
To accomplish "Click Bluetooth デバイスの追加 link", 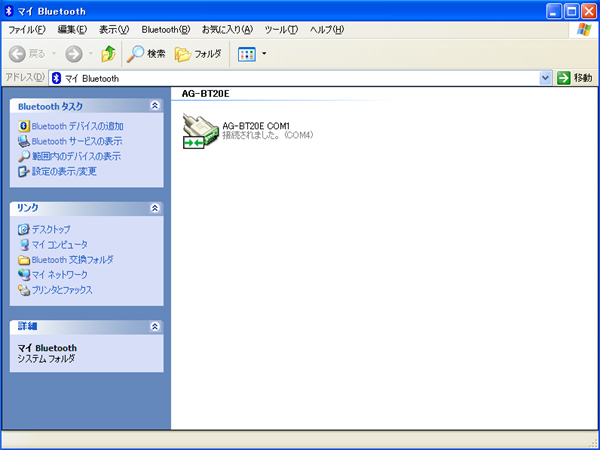I will coord(77,126).
